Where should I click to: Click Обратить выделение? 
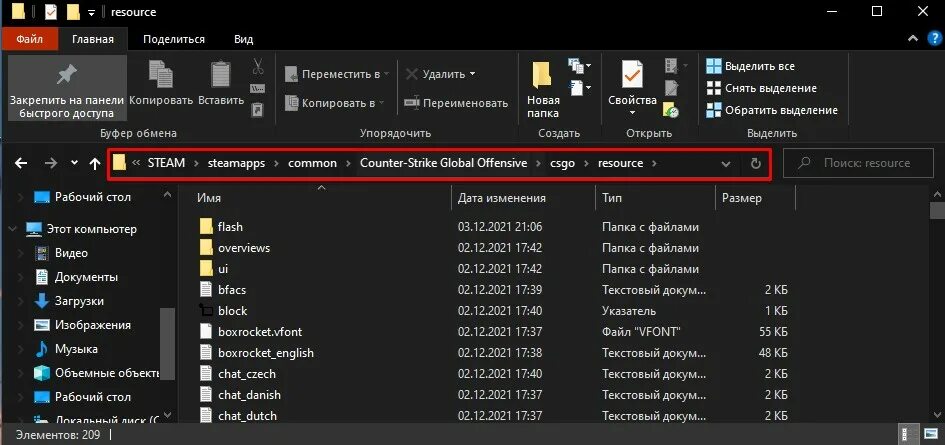[x=772, y=110]
